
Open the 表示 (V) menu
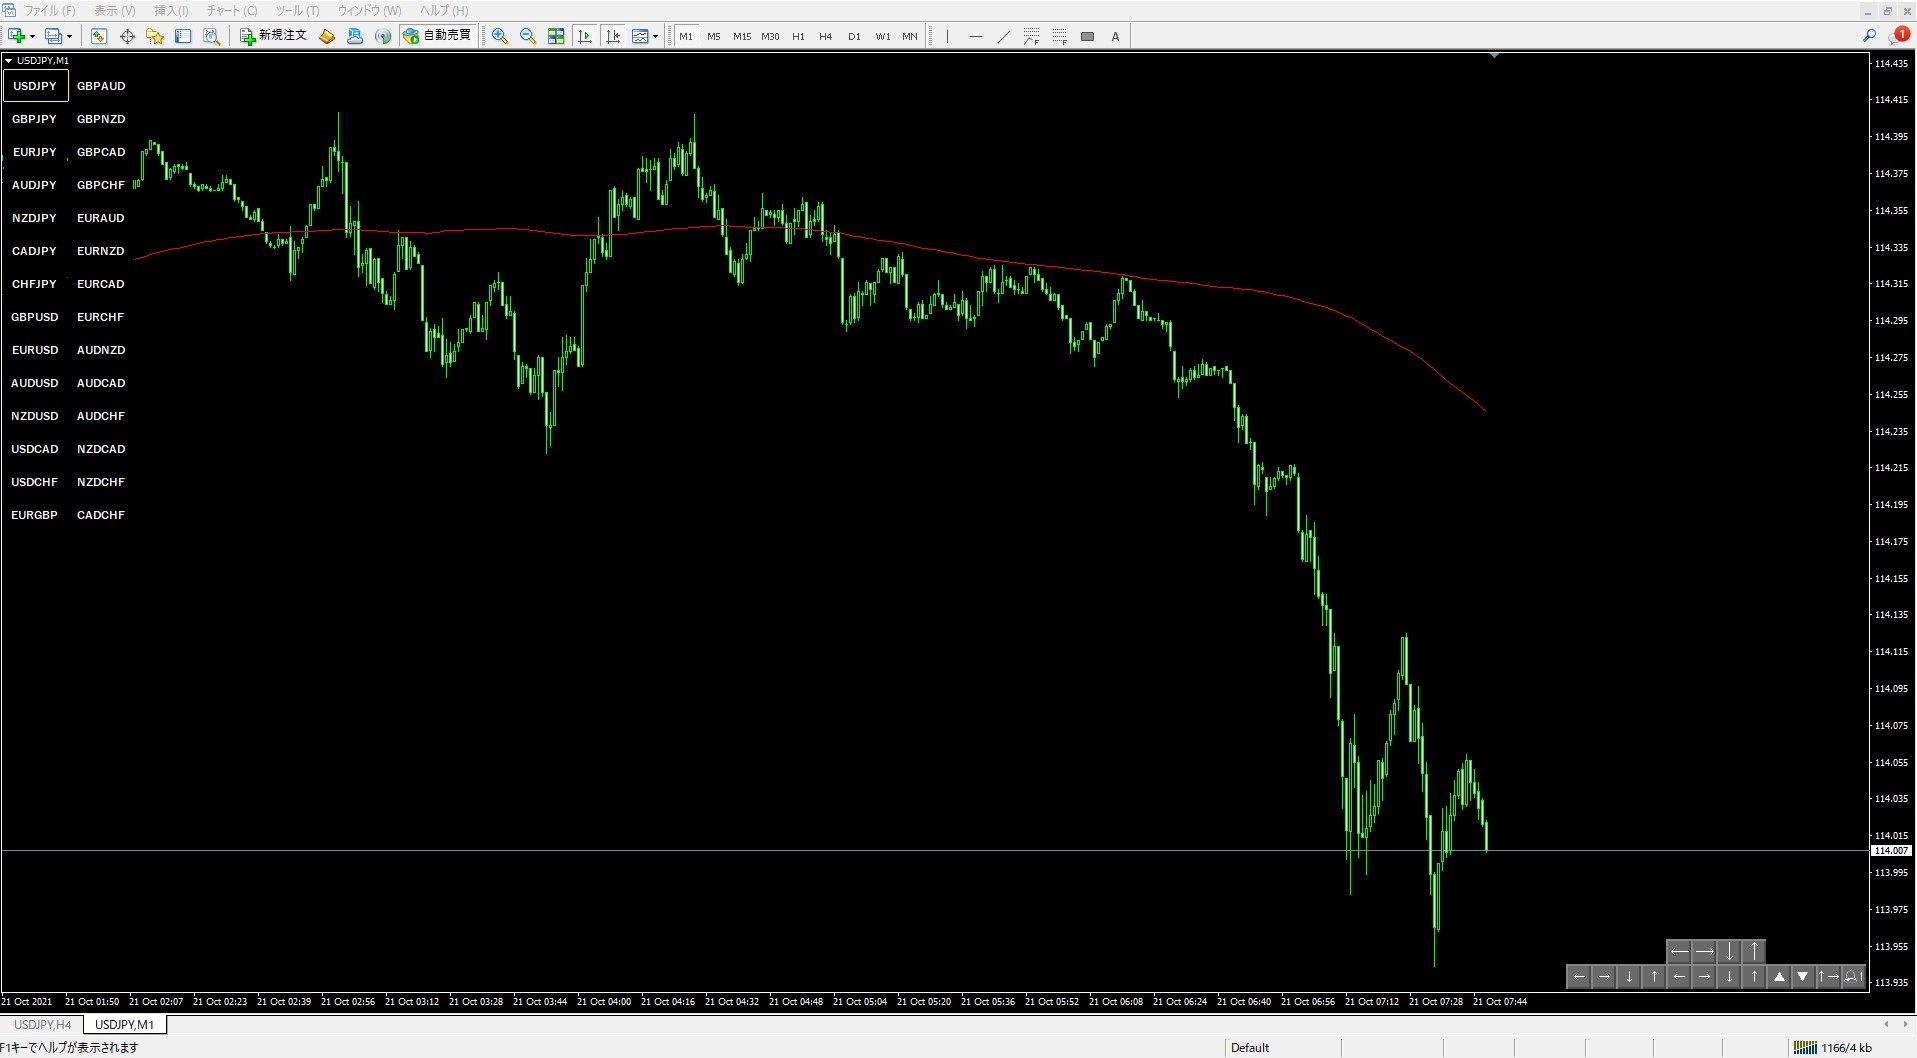(x=115, y=11)
